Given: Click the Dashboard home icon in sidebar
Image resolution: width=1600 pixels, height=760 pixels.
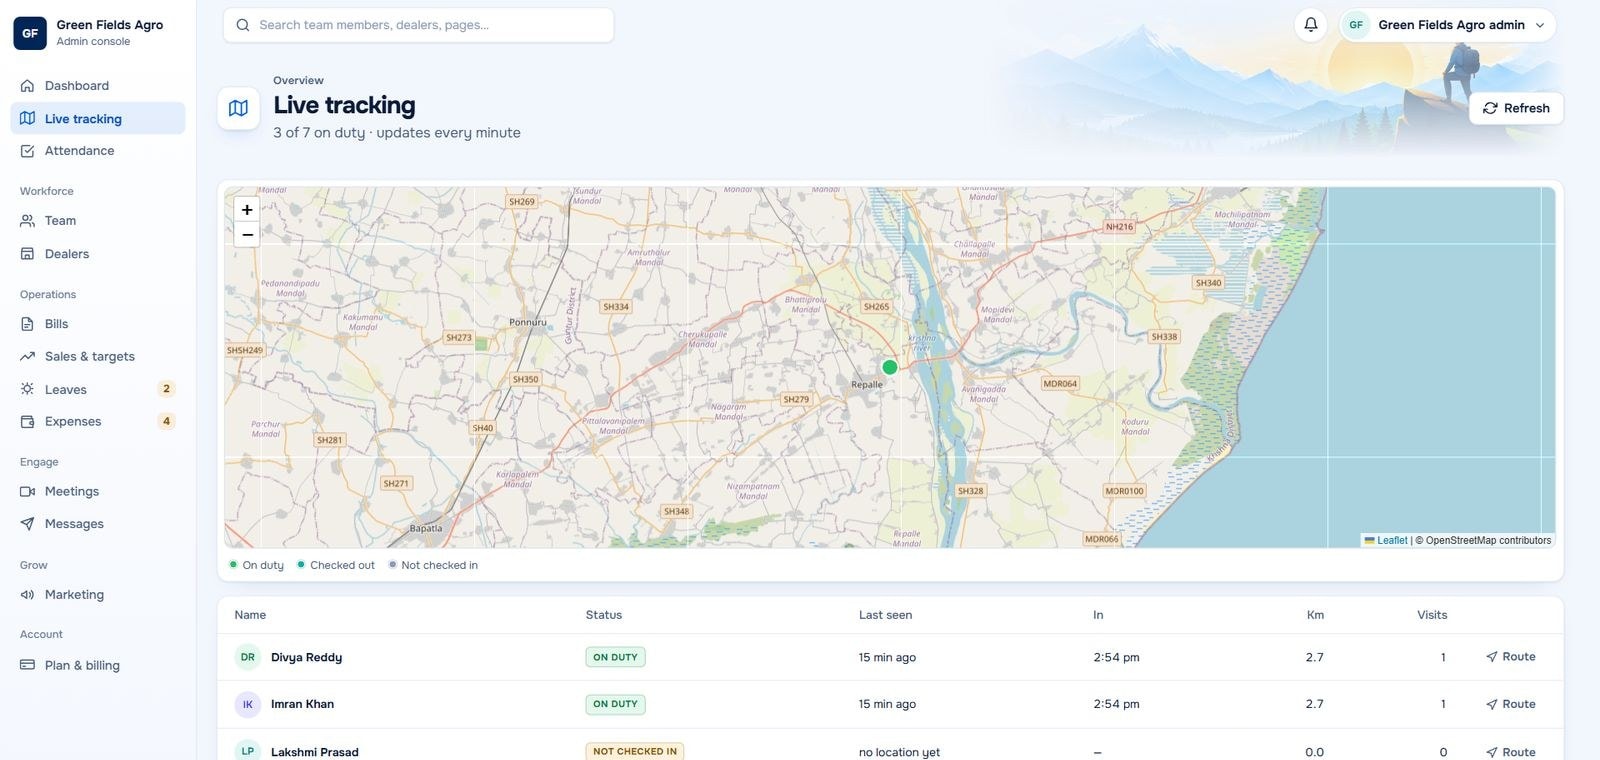Looking at the screenshot, I should tap(27, 86).
